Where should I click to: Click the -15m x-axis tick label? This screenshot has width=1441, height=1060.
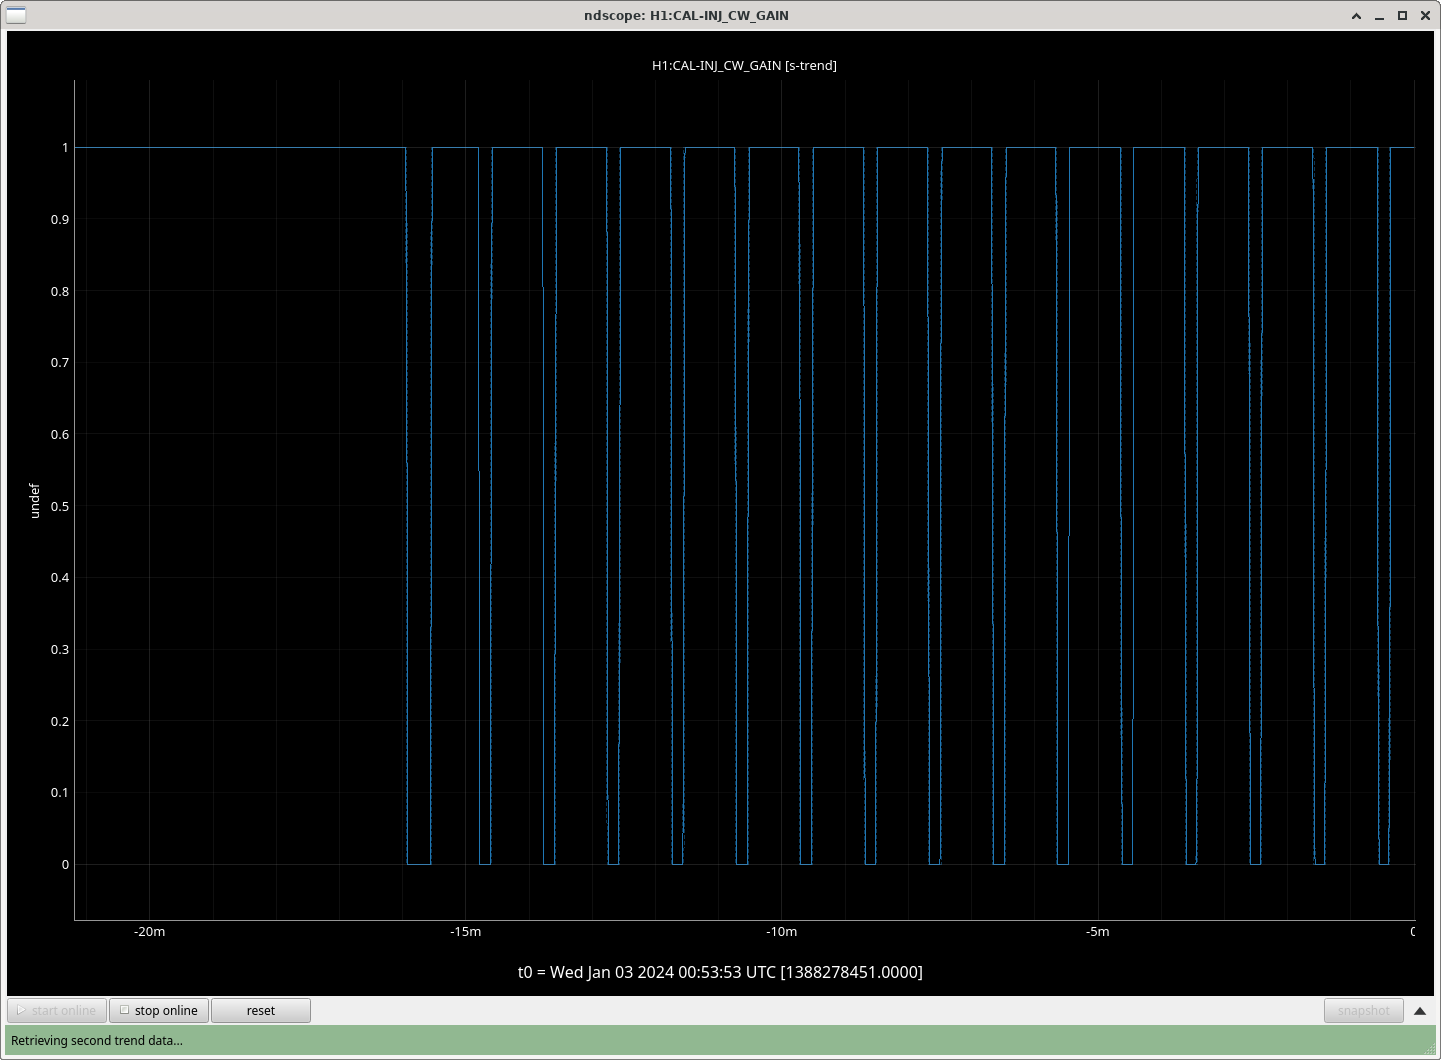465,931
